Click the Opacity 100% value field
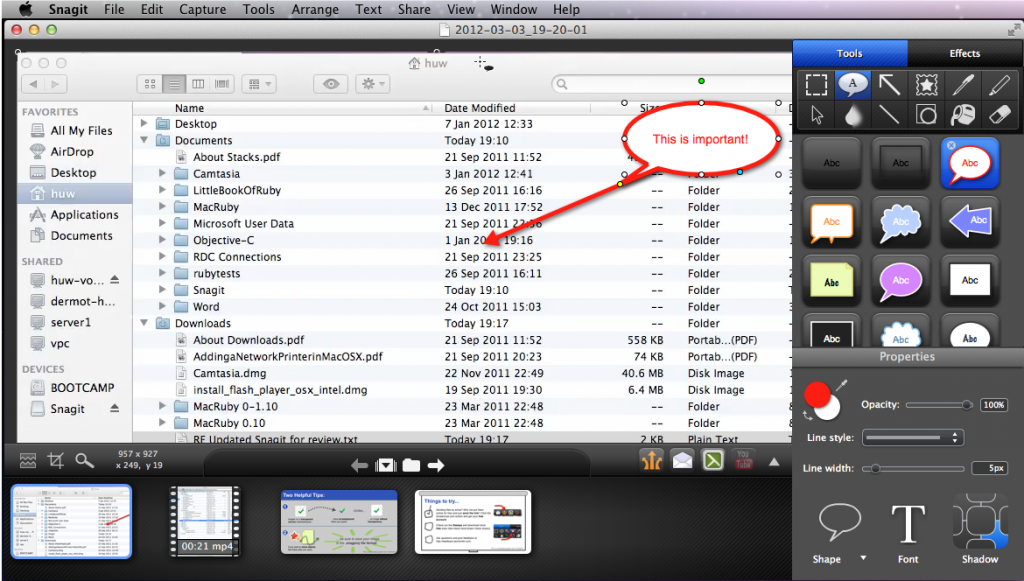 993,405
